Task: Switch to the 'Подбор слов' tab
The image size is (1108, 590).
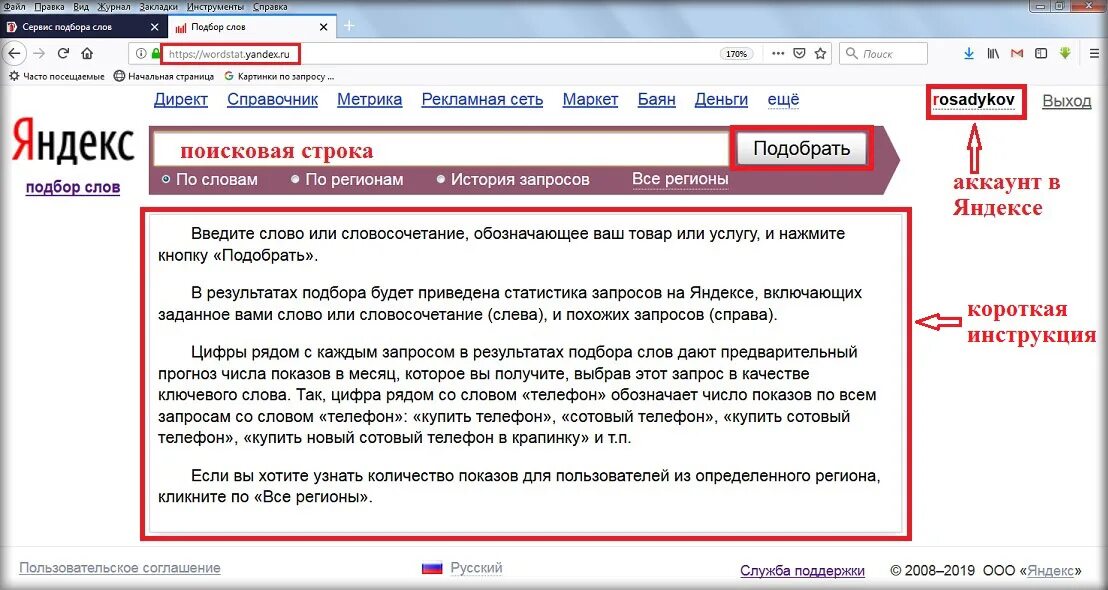Action: 252,27
